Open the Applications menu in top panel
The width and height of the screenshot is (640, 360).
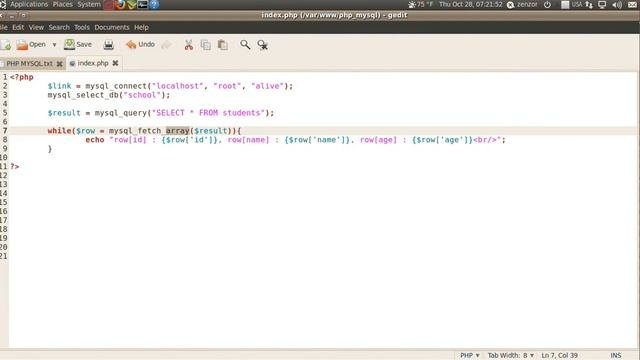tap(29, 4)
